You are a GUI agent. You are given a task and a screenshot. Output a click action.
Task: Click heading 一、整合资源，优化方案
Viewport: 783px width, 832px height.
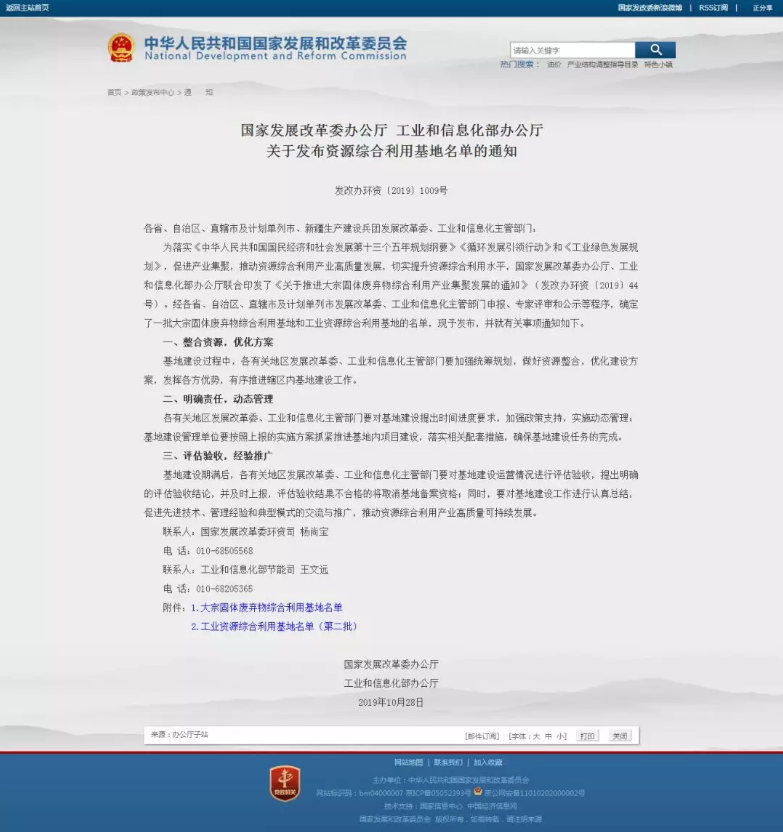coord(218,342)
